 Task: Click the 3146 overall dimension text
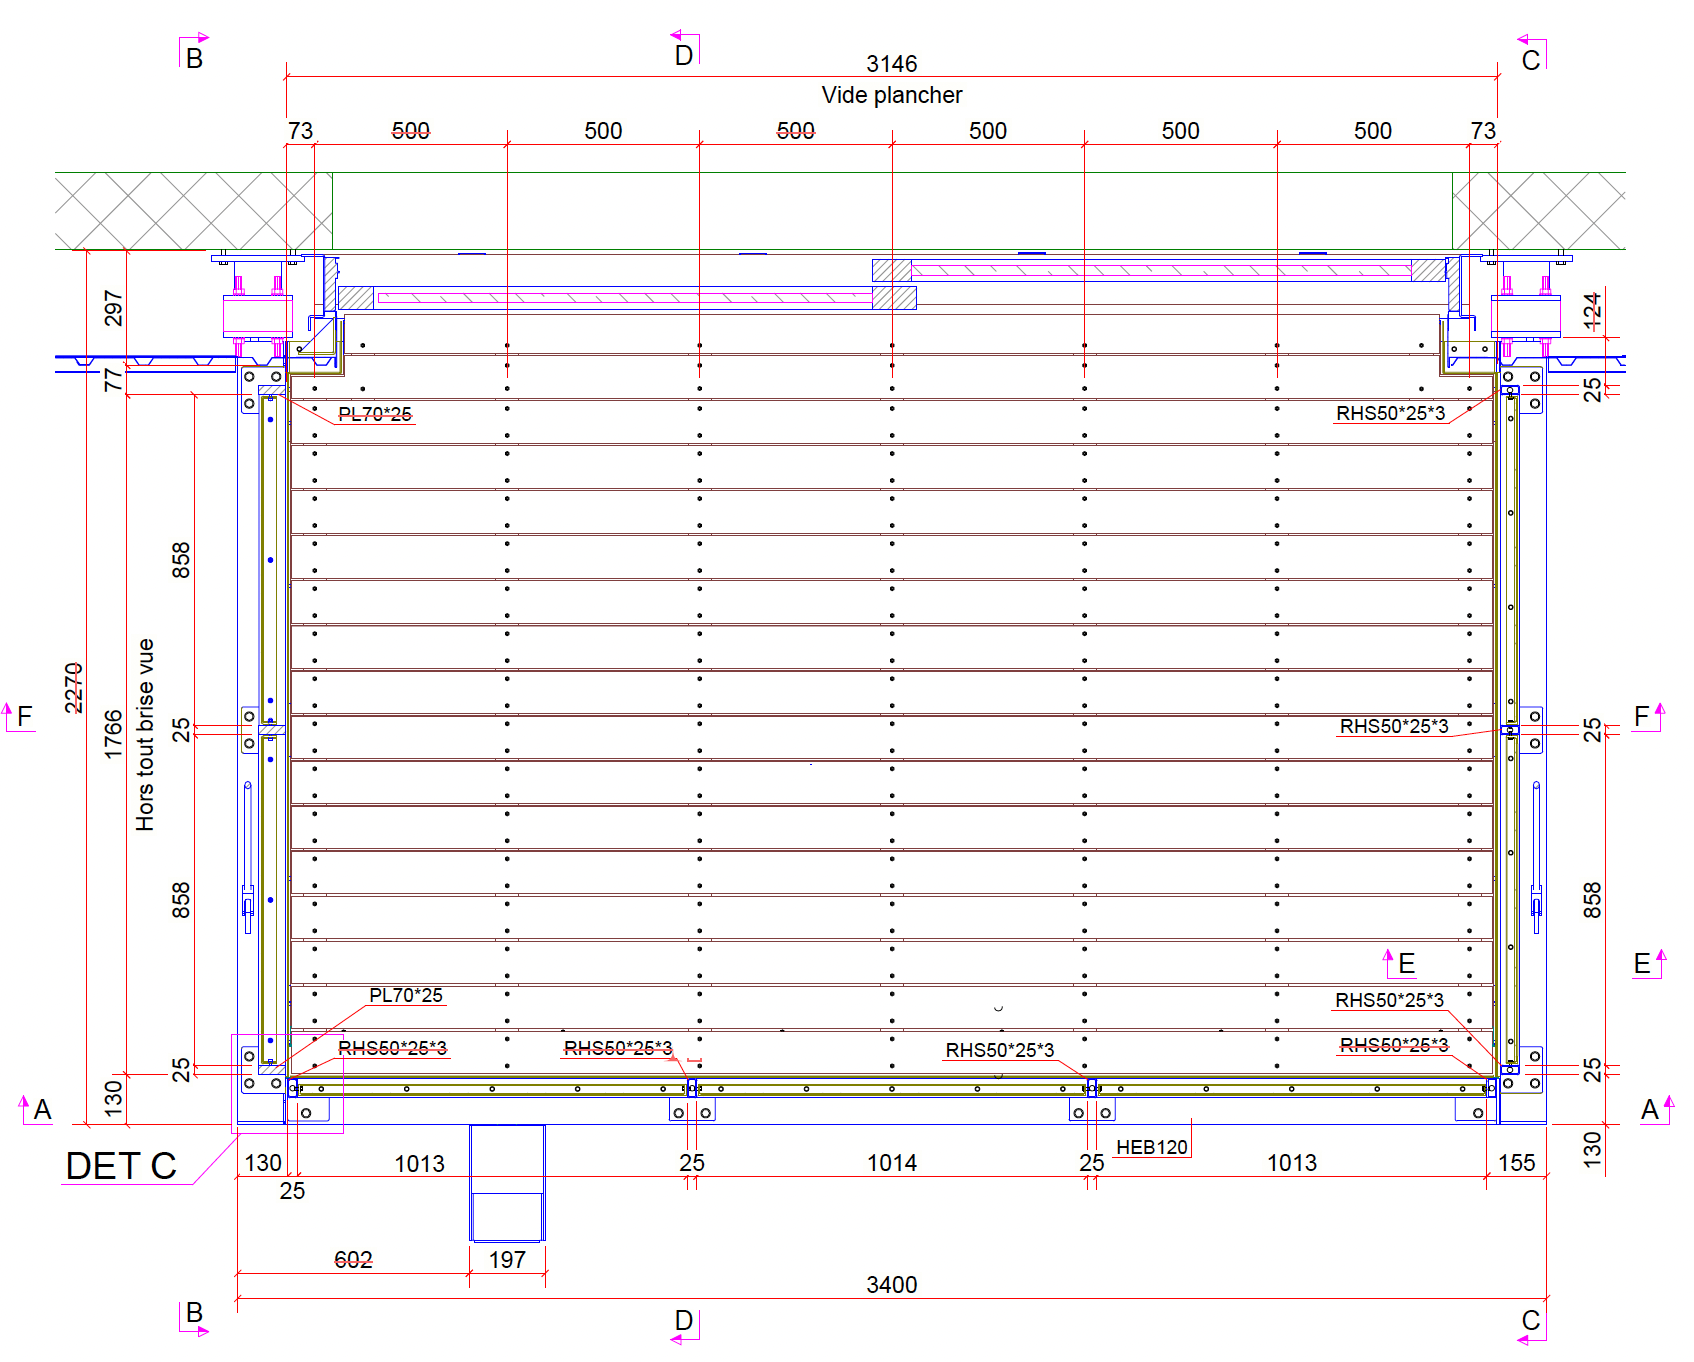(x=891, y=64)
